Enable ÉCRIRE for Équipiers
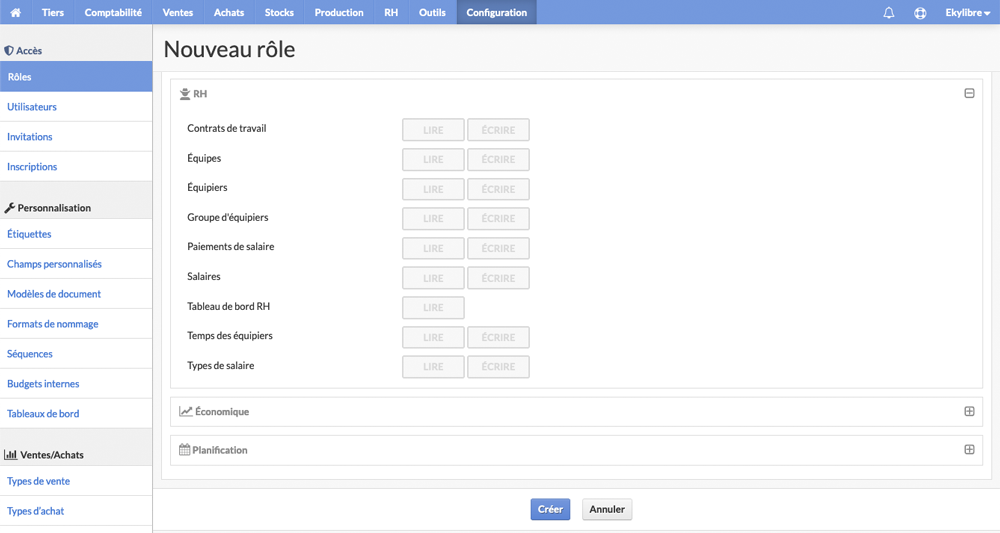Image resolution: width=1000 pixels, height=533 pixels. point(498,189)
